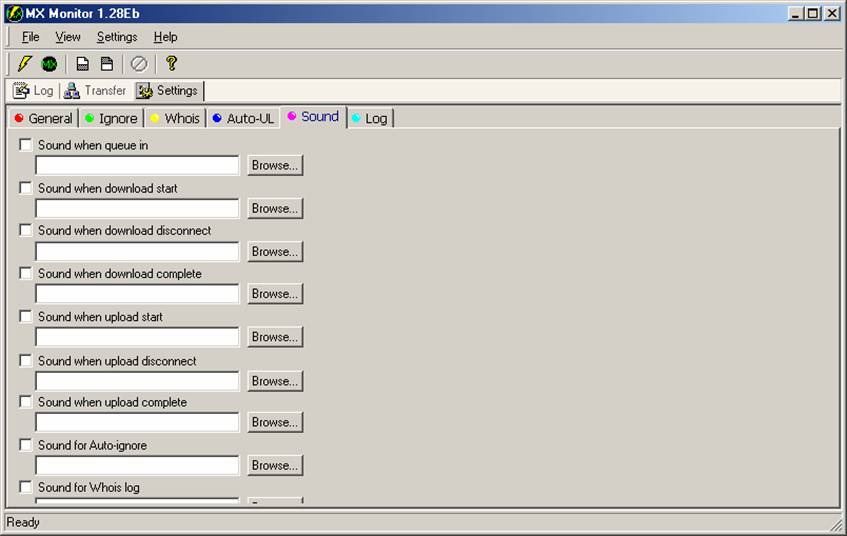Image resolution: width=847 pixels, height=536 pixels.
Task: Open the General settings tab
Action: click(x=42, y=118)
